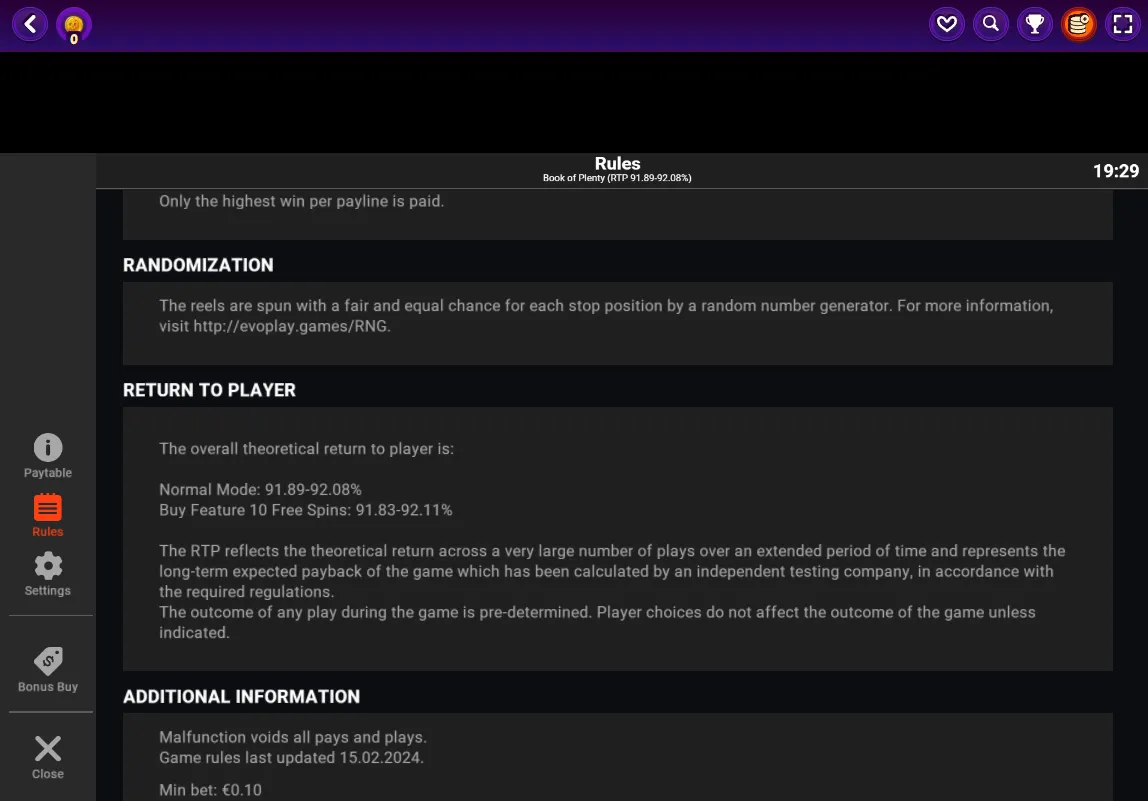Open the search magnifier icon
Image resolution: width=1148 pixels, height=801 pixels.
991,24
